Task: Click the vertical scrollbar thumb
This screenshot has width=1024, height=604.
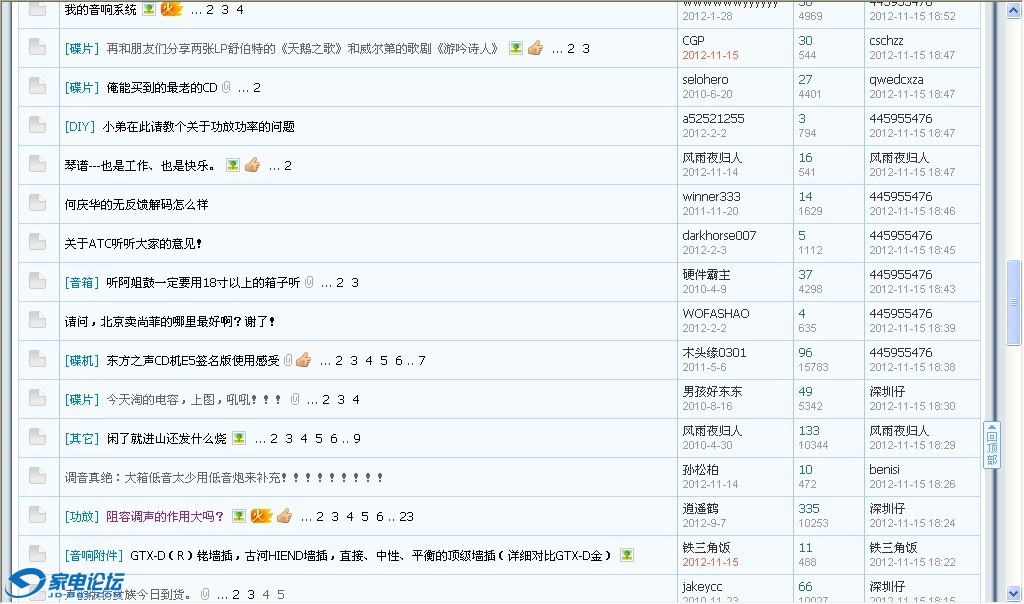Action: coord(1014,302)
